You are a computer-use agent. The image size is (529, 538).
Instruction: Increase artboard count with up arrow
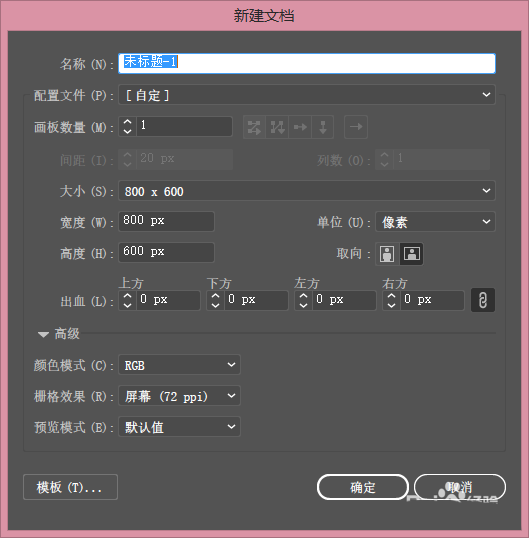pyautogui.click(x=127, y=122)
